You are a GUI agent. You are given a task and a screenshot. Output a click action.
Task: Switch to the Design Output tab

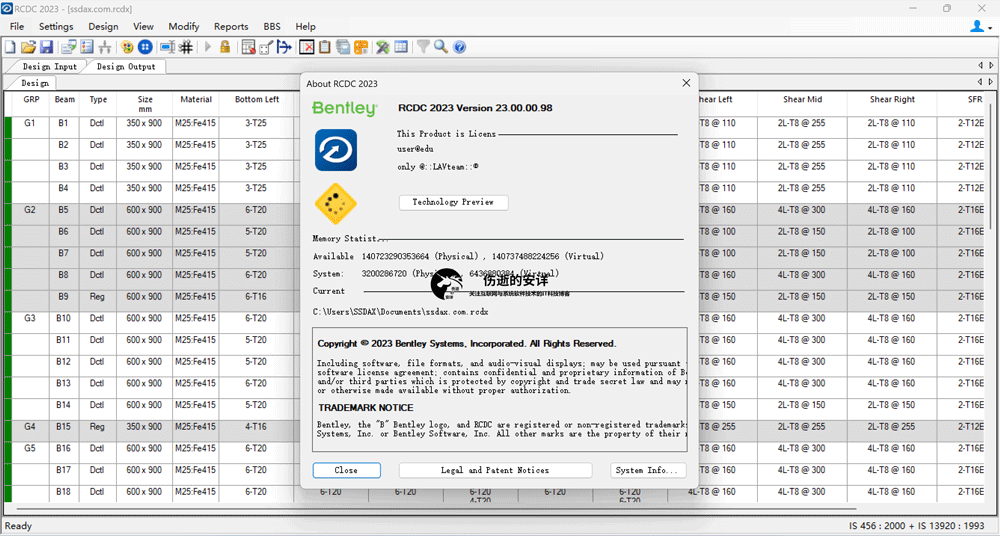[126, 66]
